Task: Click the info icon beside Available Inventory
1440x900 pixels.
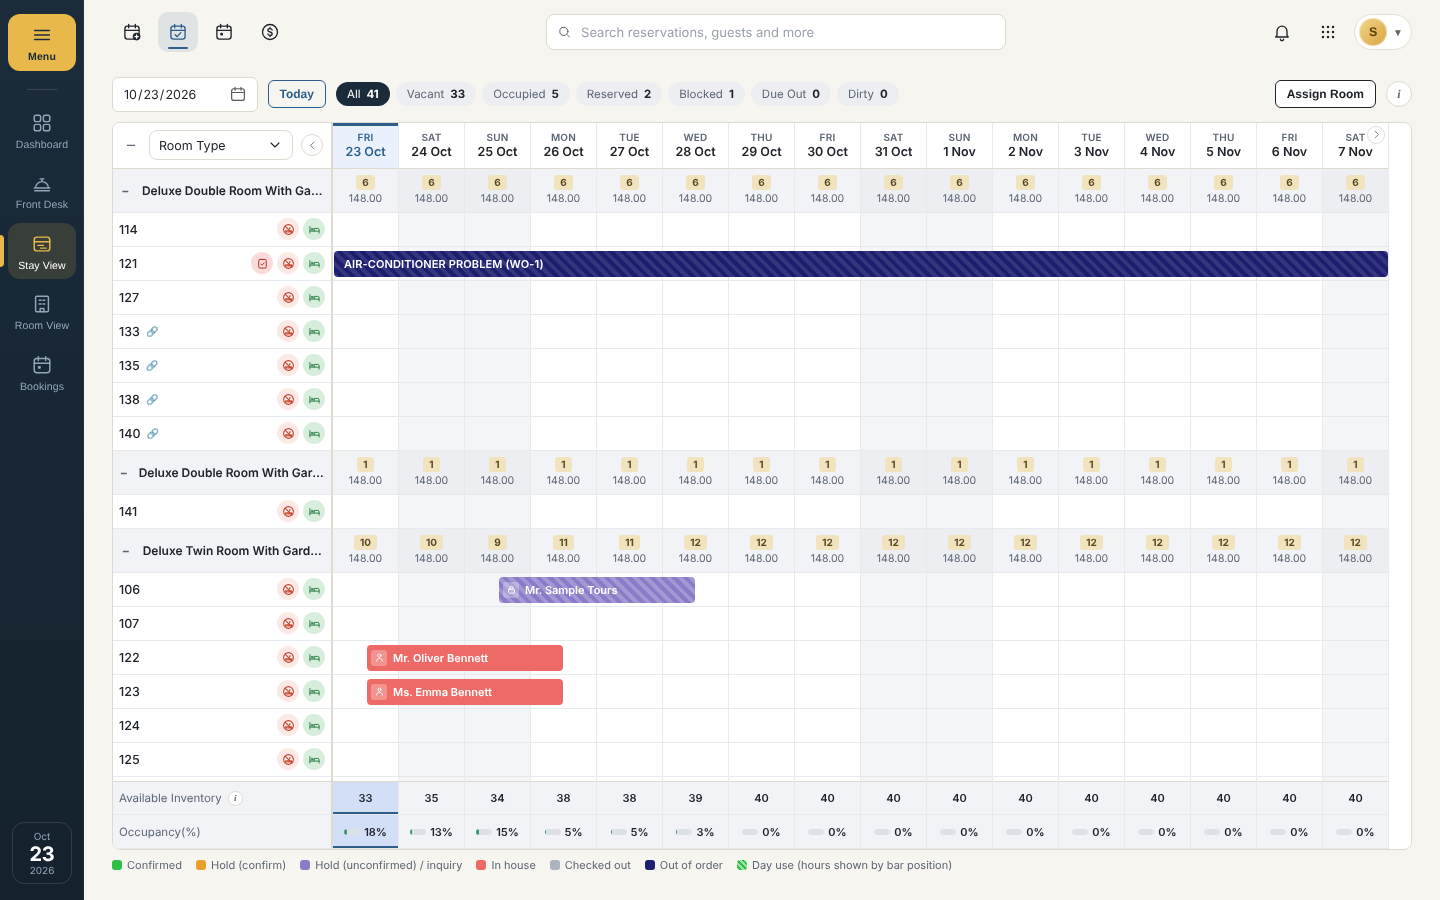Action: pos(236,798)
